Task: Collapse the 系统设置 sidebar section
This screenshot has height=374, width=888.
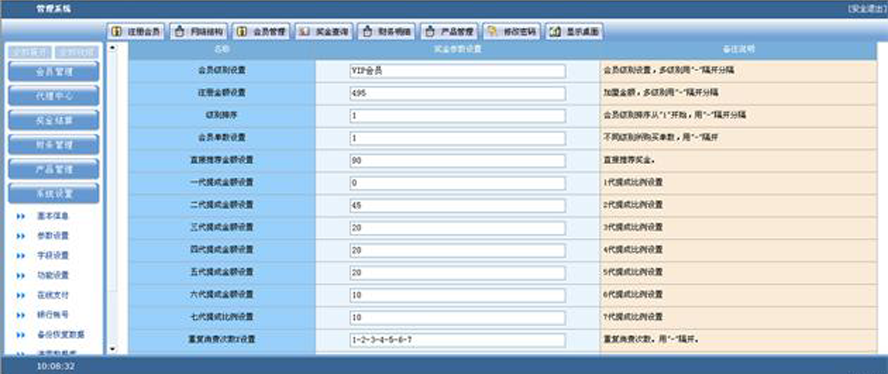Action: [54, 193]
